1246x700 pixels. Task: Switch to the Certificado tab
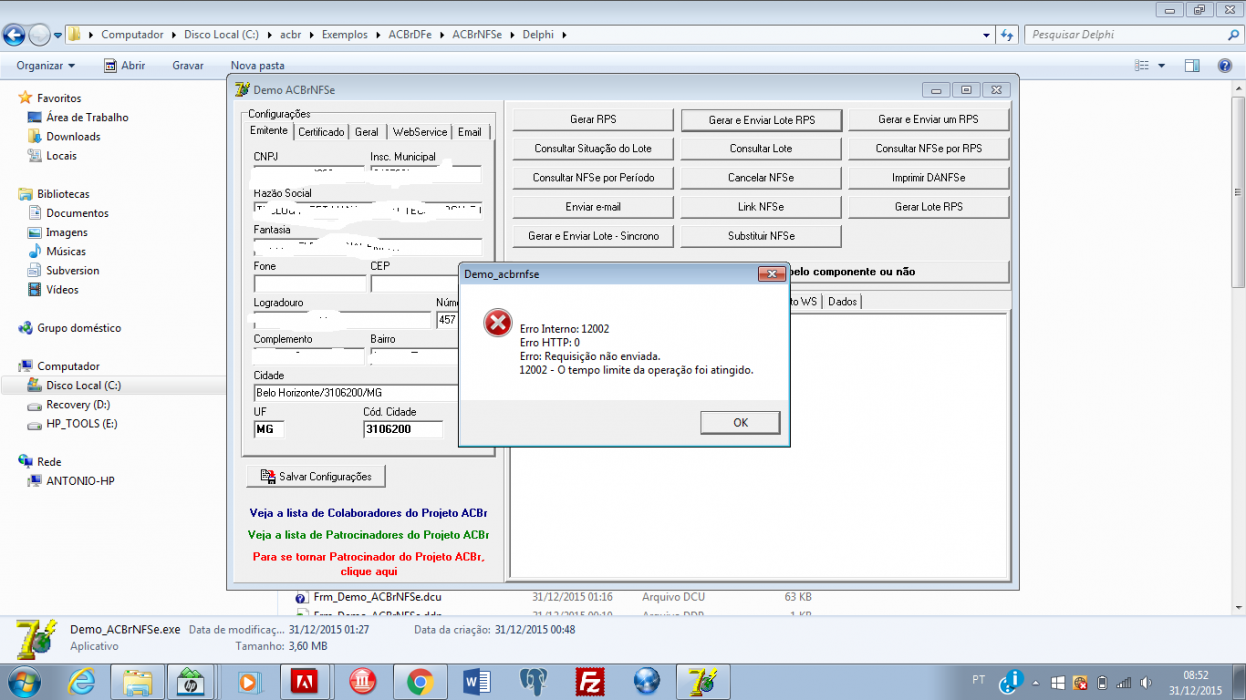pyautogui.click(x=321, y=132)
